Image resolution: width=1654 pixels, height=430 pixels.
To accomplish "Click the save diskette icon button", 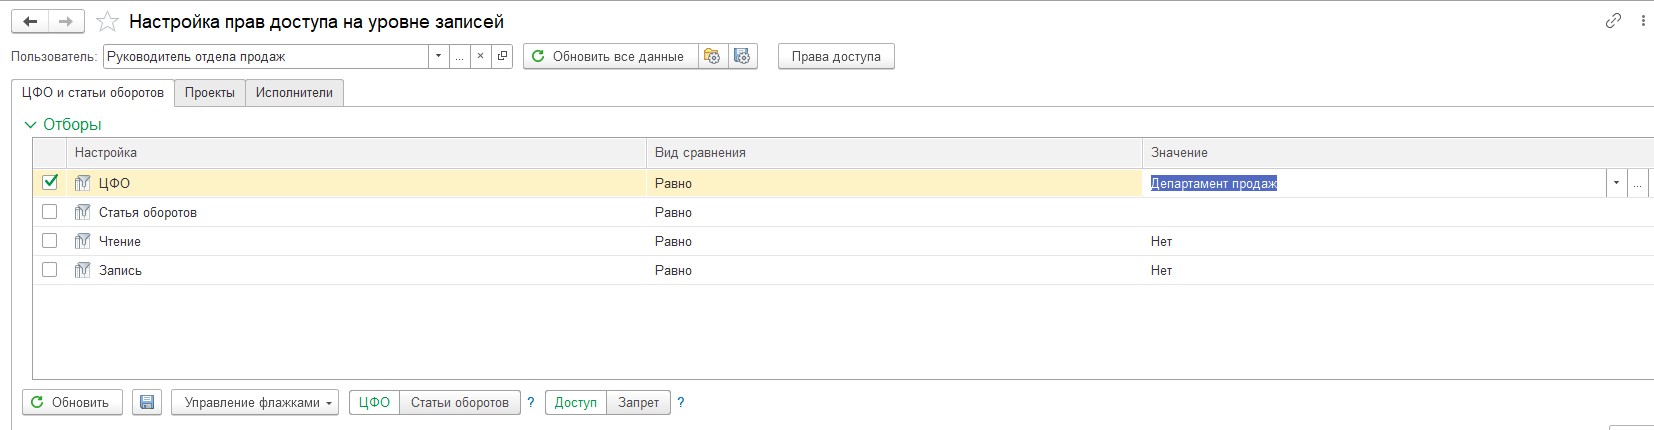I will tap(147, 402).
